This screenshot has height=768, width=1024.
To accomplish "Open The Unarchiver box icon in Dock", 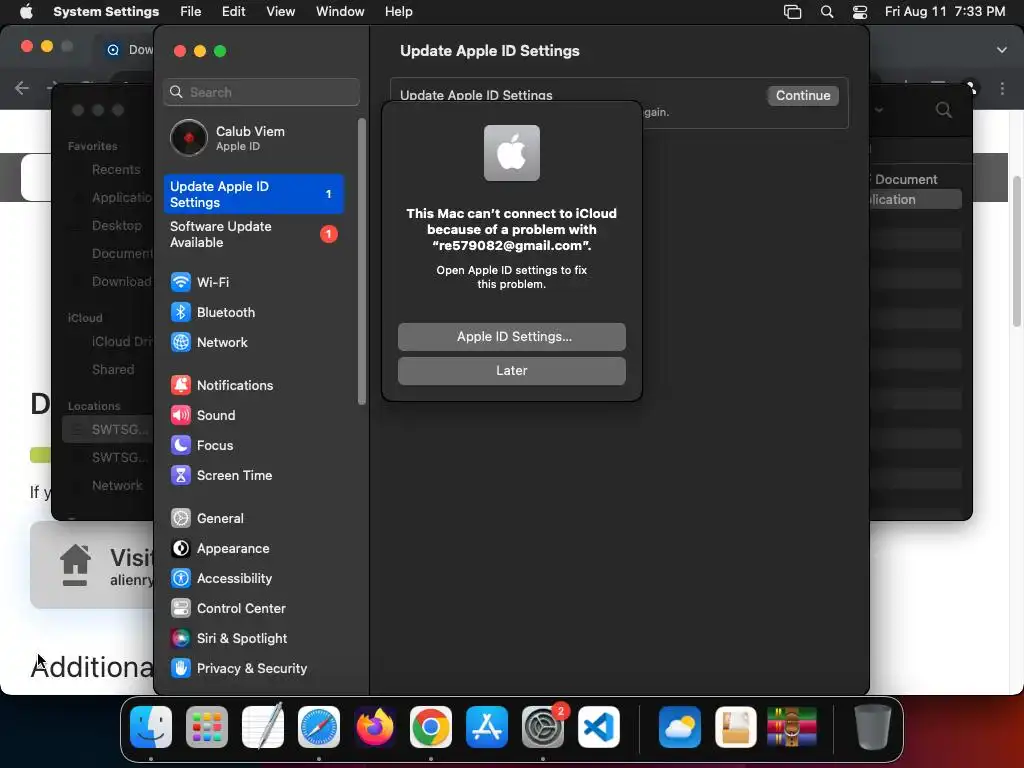I will point(736,727).
